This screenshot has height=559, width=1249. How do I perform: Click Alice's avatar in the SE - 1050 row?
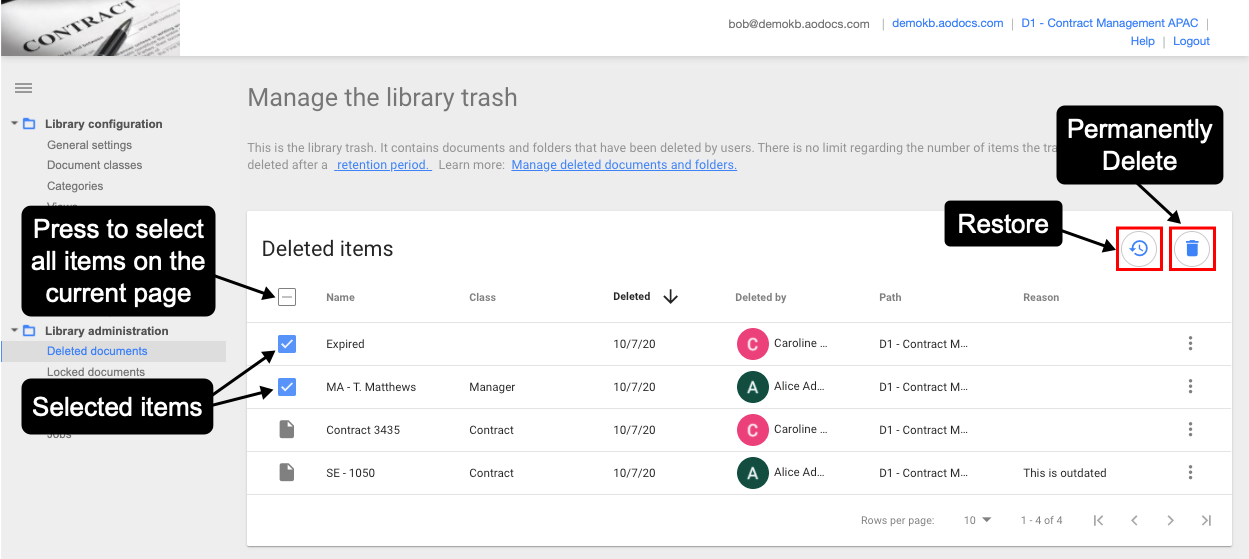point(752,473)
